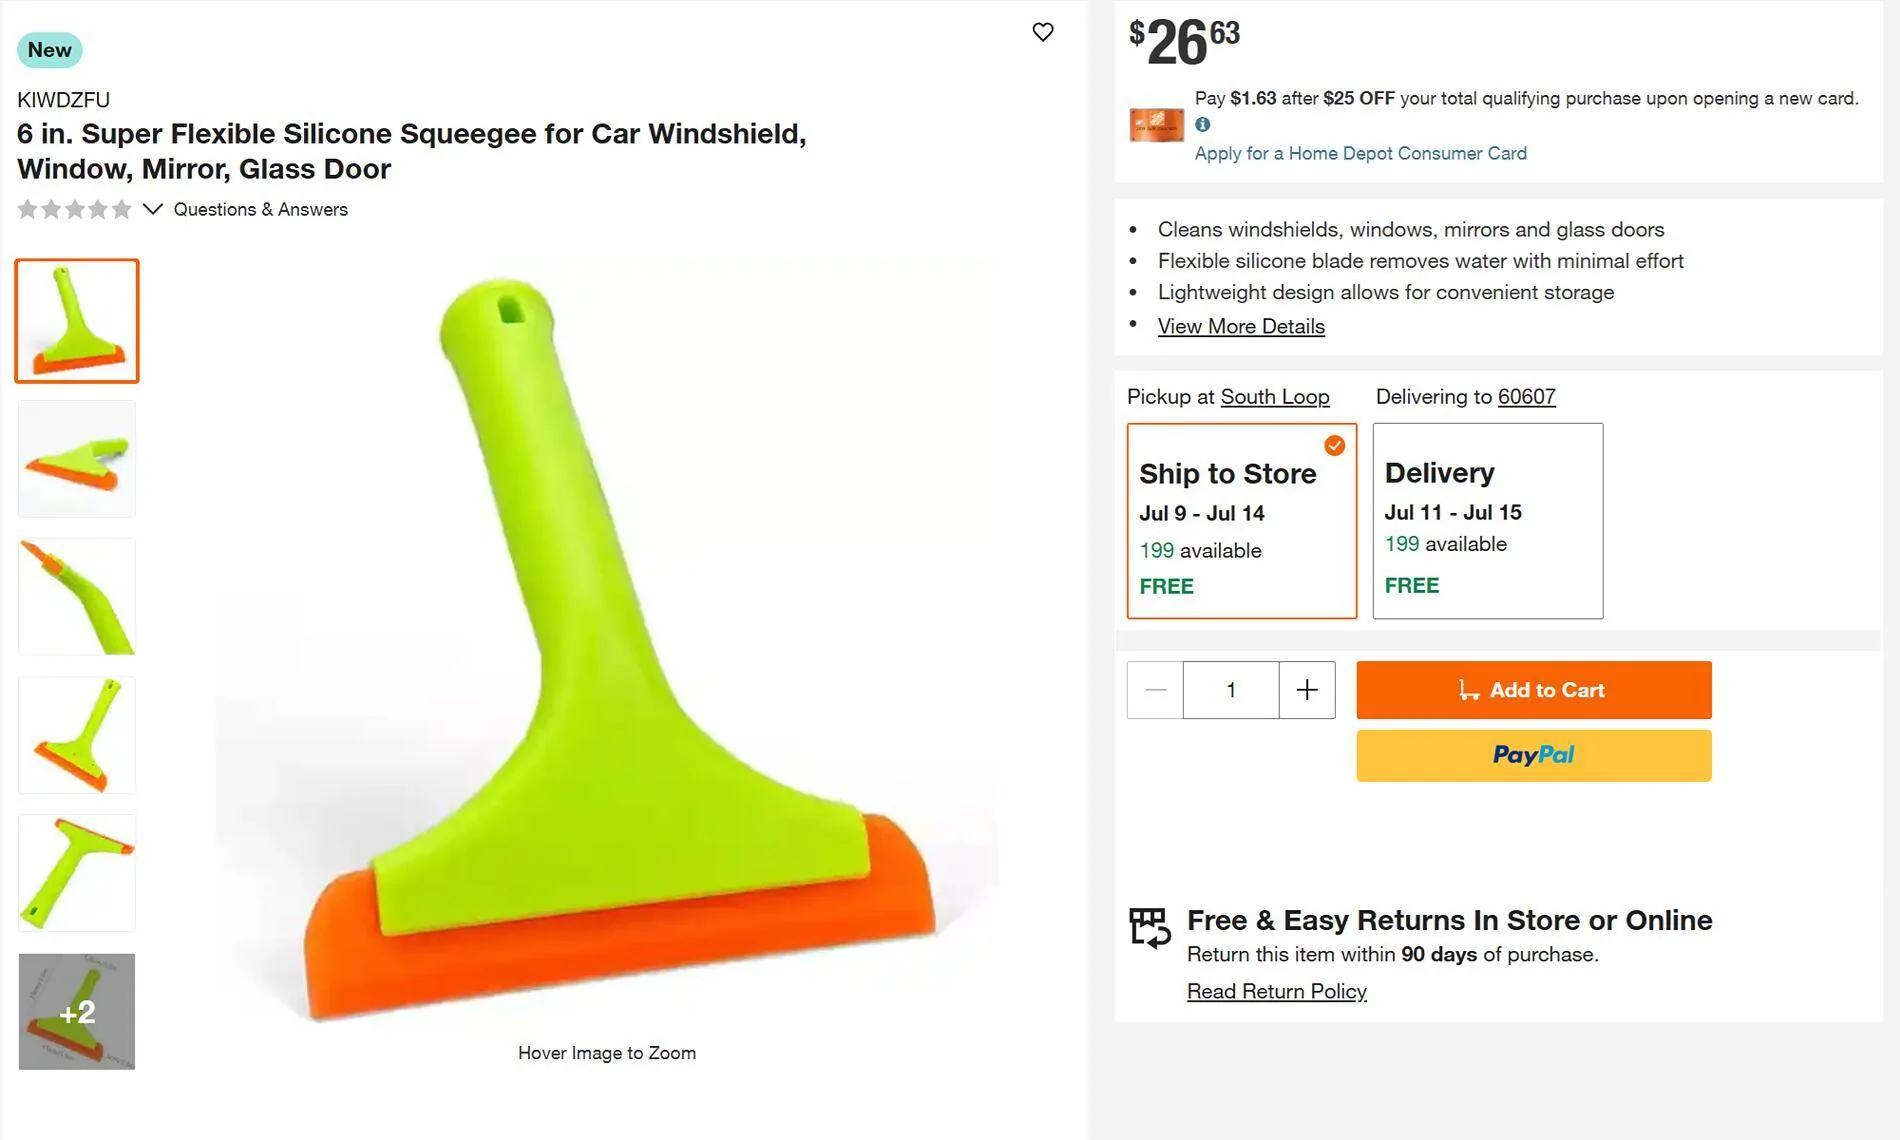Expand the ratings chevron dropdown

[152, 209]
